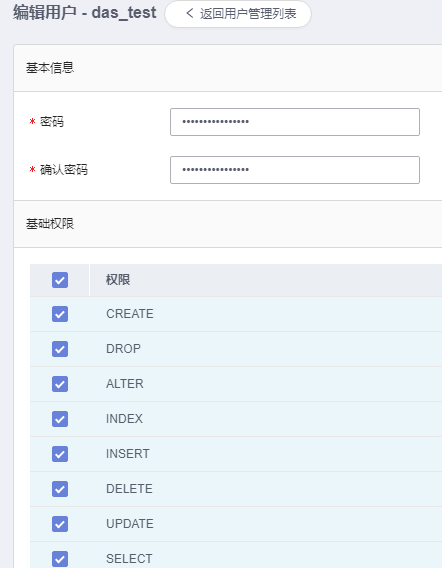Focus the 密码 password input field
Image resolution: width=442 pixels, height=568 pixels.
click(295, 122)
